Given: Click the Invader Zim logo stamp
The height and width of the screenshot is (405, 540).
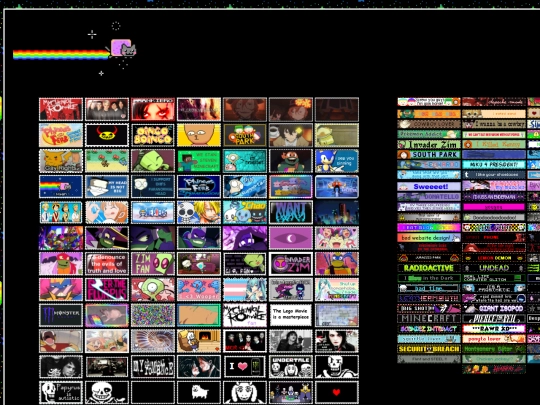Looking at the screenshot, I should coord(291,264).
